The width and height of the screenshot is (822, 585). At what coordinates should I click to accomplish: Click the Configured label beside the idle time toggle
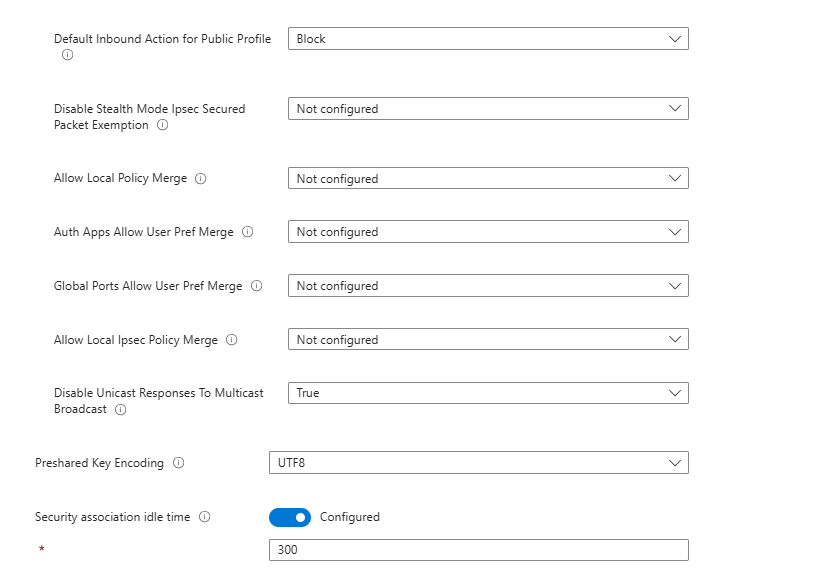[x=350, y=517]
